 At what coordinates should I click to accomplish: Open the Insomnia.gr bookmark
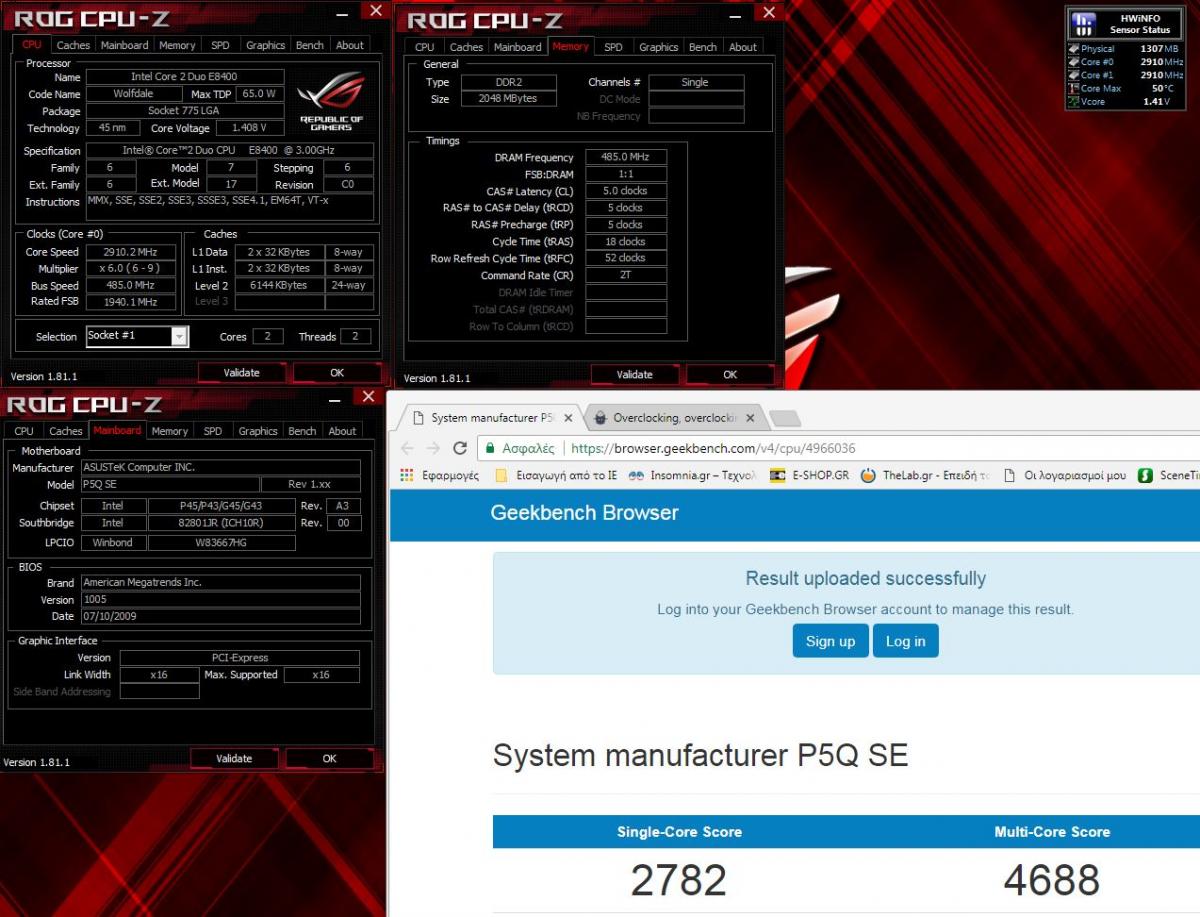click(693, 476)
